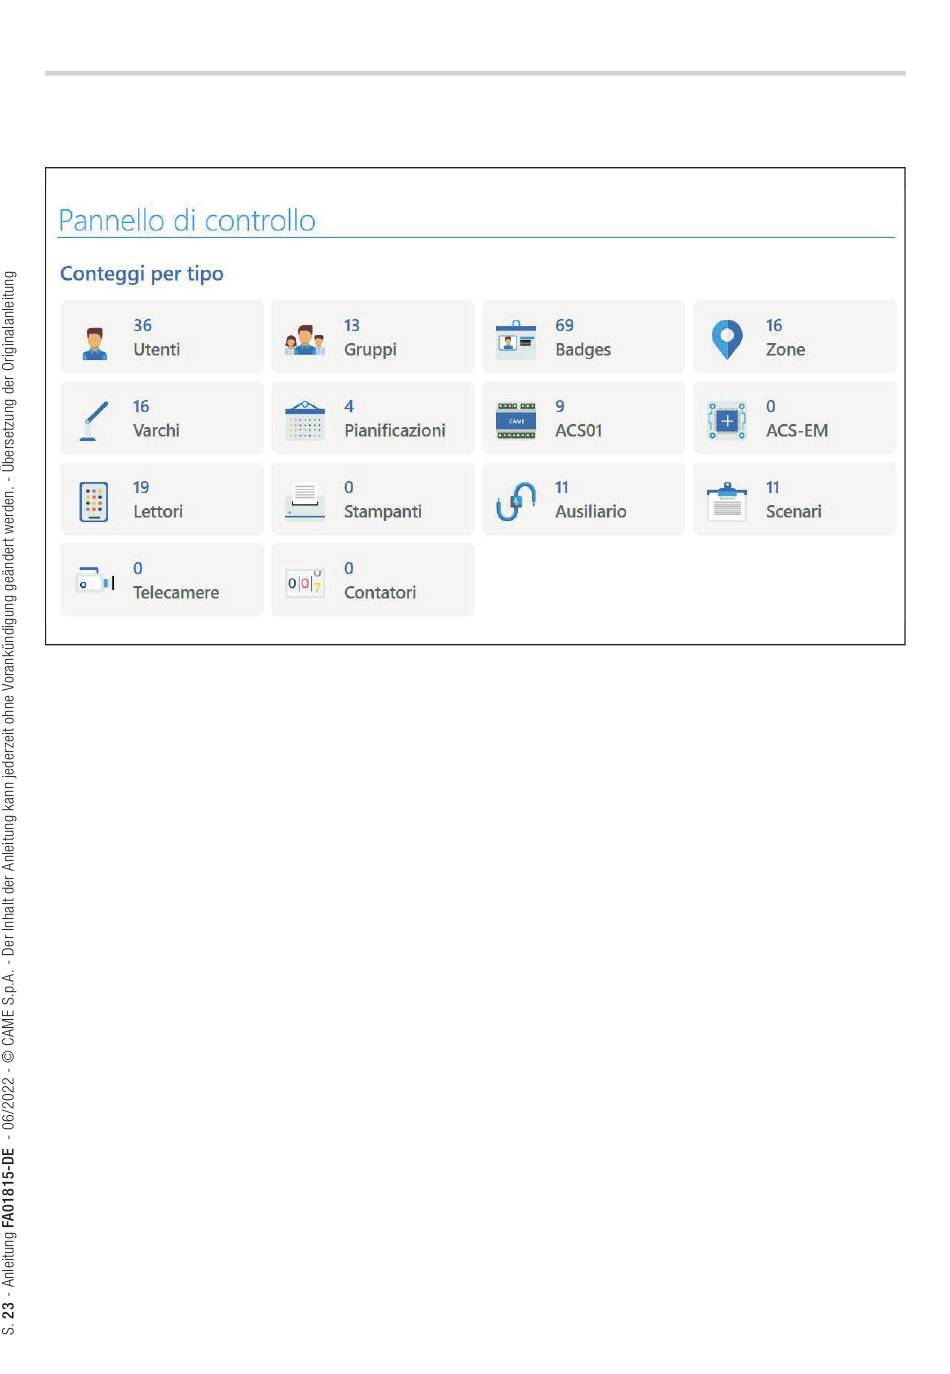
Task: Click the Stampanti printer icon
Action: click(305, 501)
